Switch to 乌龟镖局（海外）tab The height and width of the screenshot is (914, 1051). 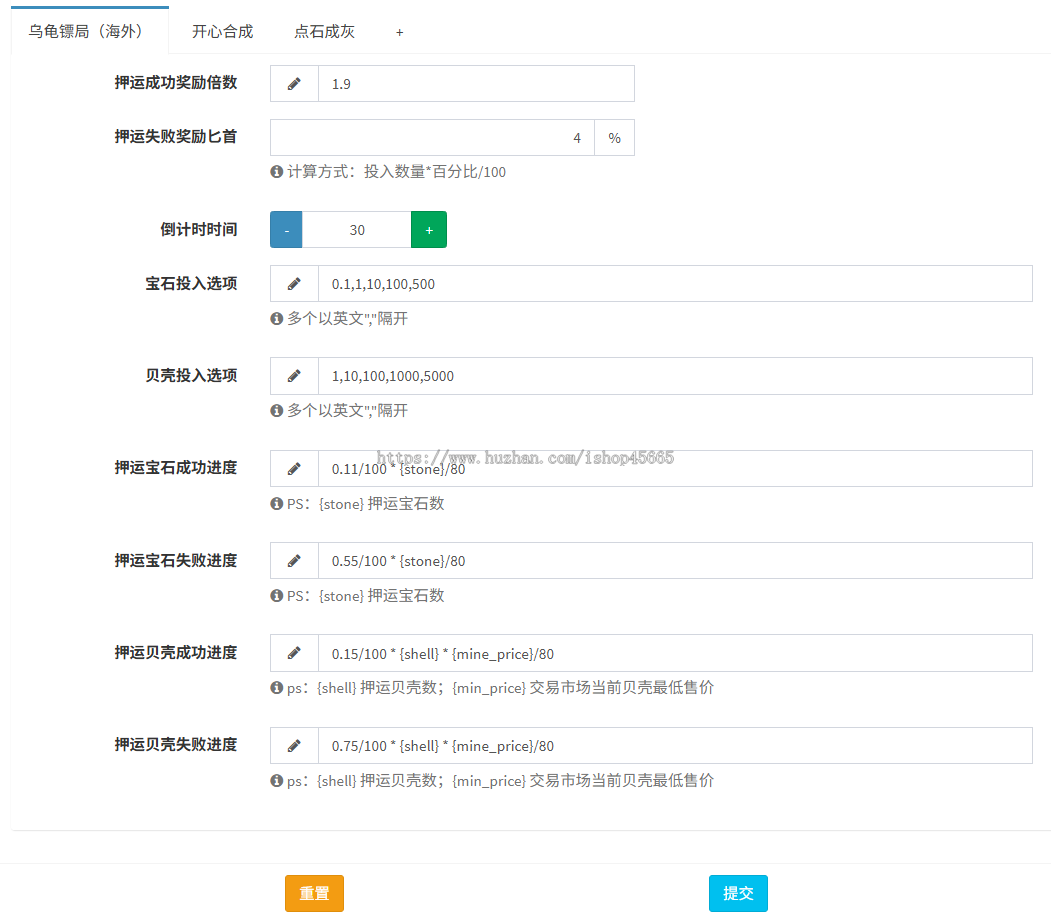pyautogui.click(x=90, y=31)
